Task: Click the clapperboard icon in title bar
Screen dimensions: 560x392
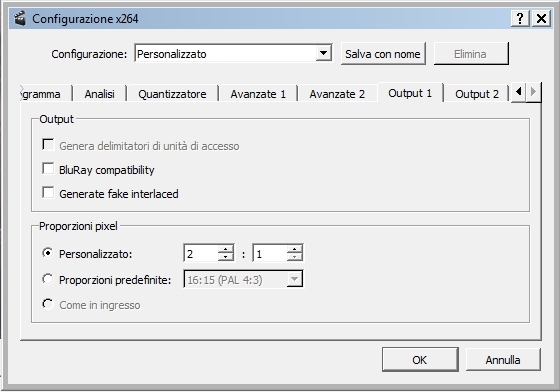Action: [x=20, y=19]
